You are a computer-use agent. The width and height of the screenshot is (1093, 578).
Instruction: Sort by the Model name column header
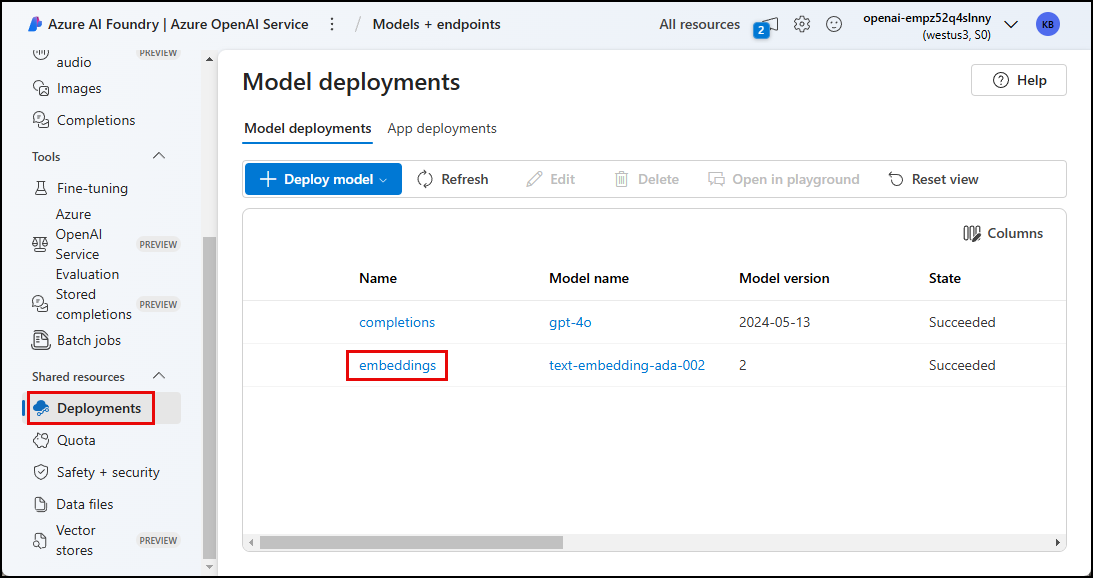coord(589,278)
